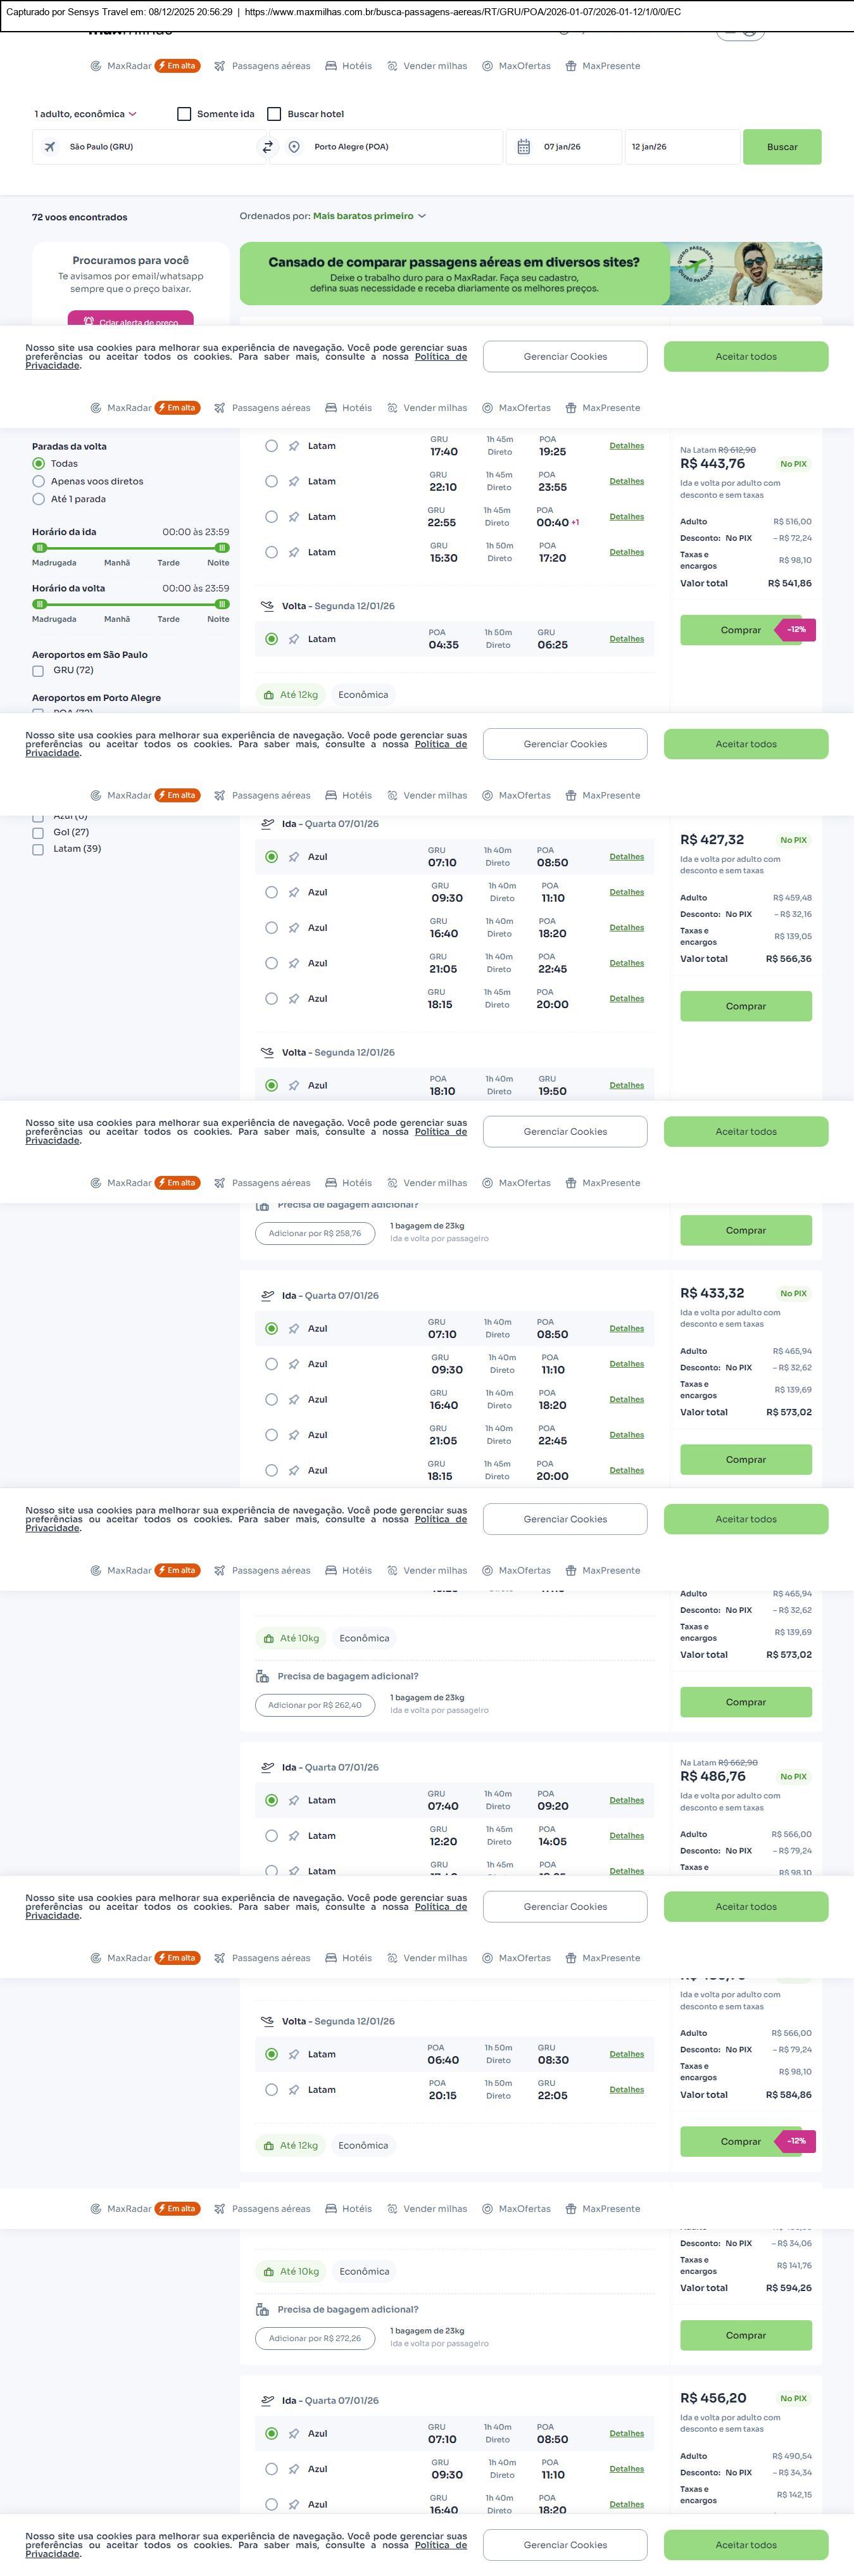The image size is (854, 2576).
Task: Tick the Buscar hotel checkbox
Action: [x=274, y=114]
